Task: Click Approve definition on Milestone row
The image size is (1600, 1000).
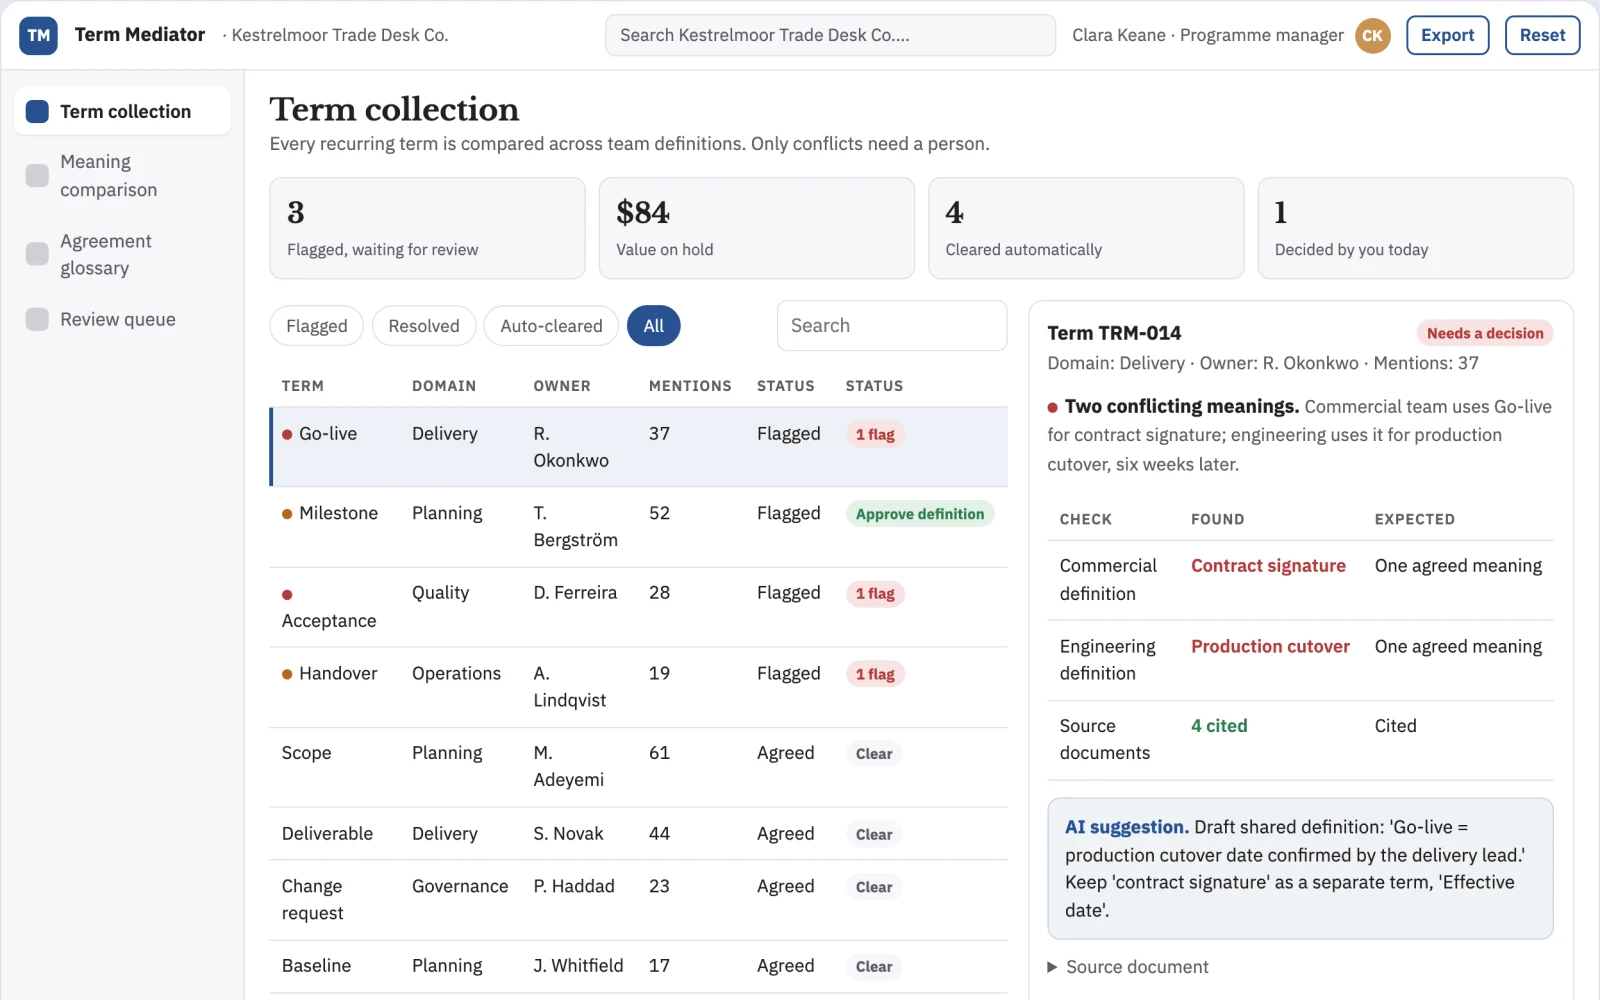Action: (920, 514)
